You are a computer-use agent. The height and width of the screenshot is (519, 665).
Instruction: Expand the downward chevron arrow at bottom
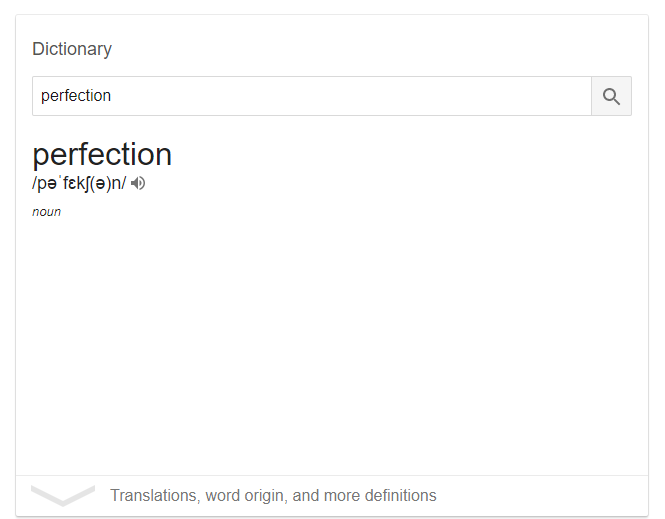click(x=63, y=496)
